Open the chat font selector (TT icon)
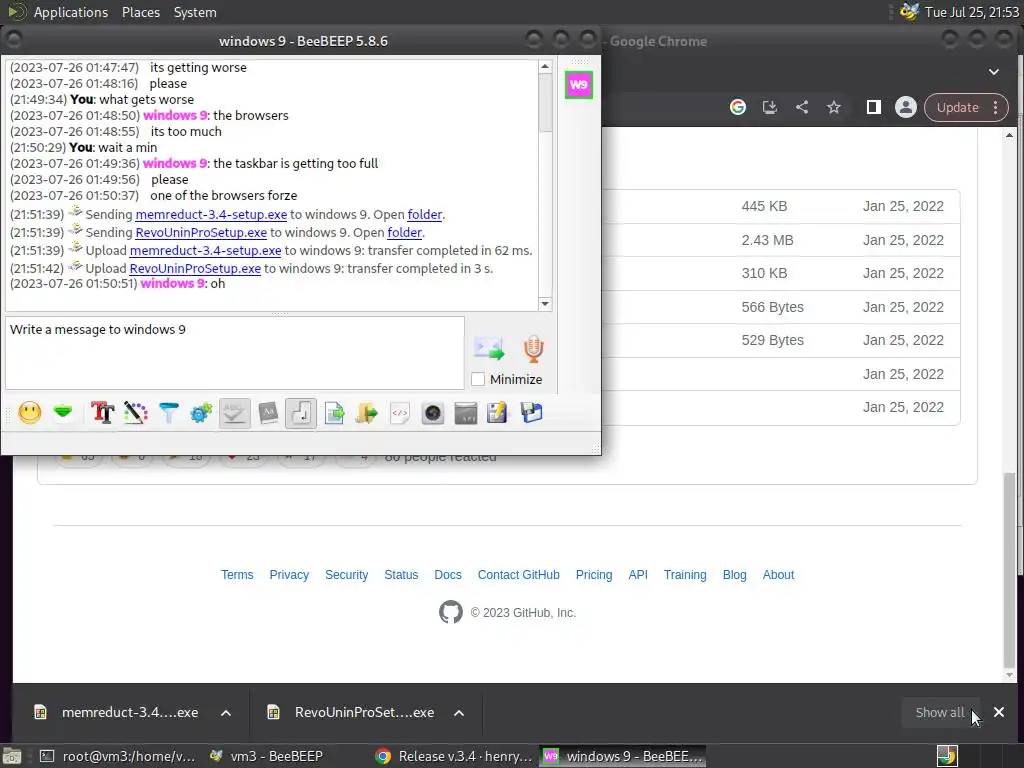Viewport: 1024px width, 768px height. point(103,413)
